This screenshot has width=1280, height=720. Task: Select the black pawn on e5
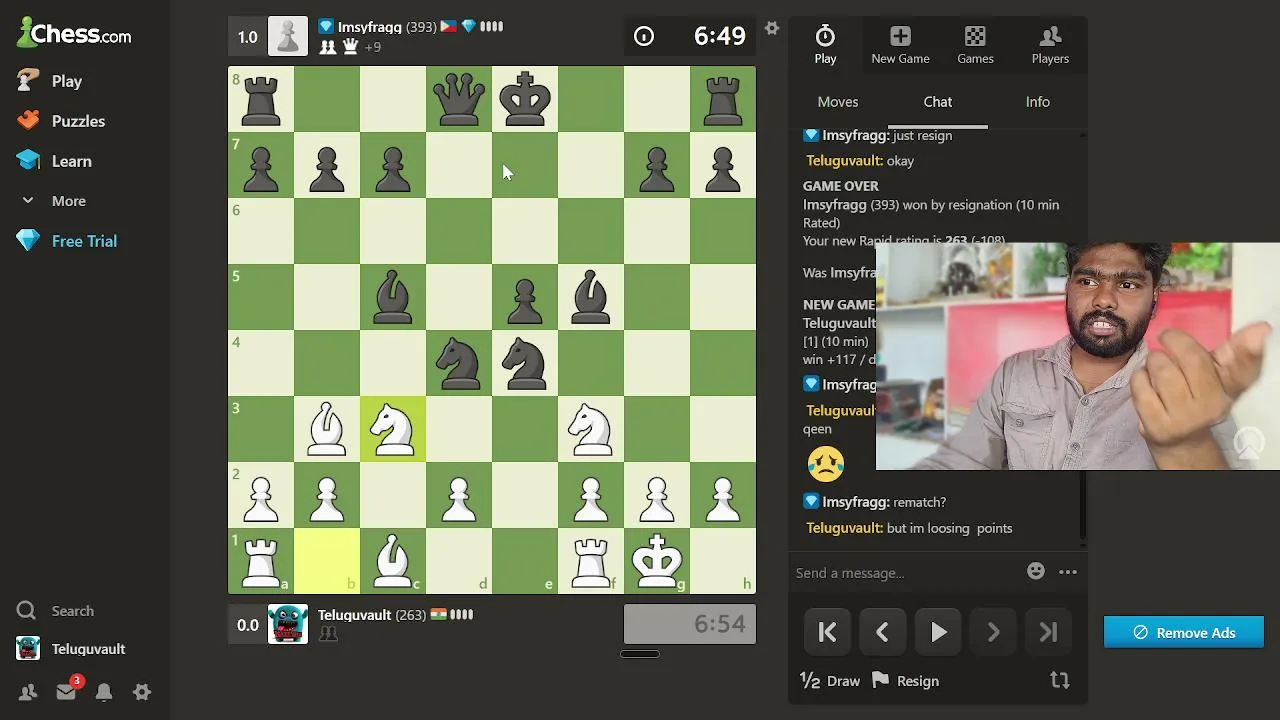coord(525,297)
